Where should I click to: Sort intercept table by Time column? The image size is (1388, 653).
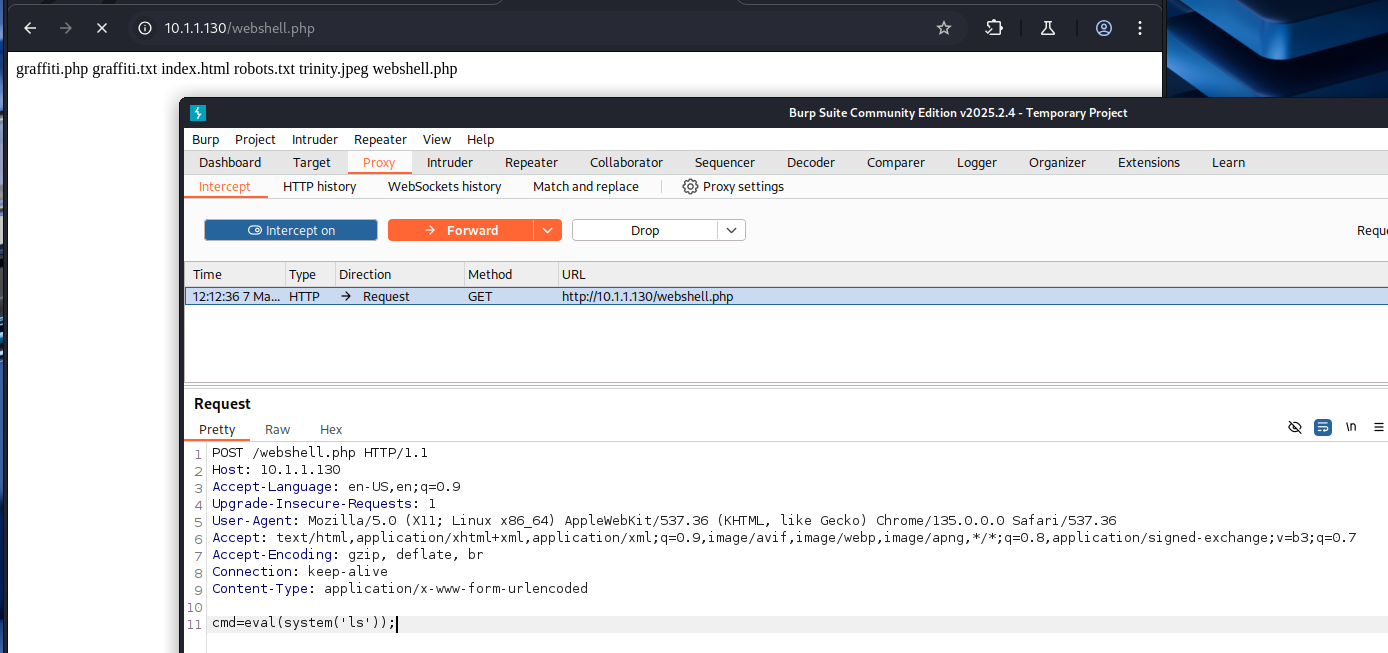tap(235, 274)
